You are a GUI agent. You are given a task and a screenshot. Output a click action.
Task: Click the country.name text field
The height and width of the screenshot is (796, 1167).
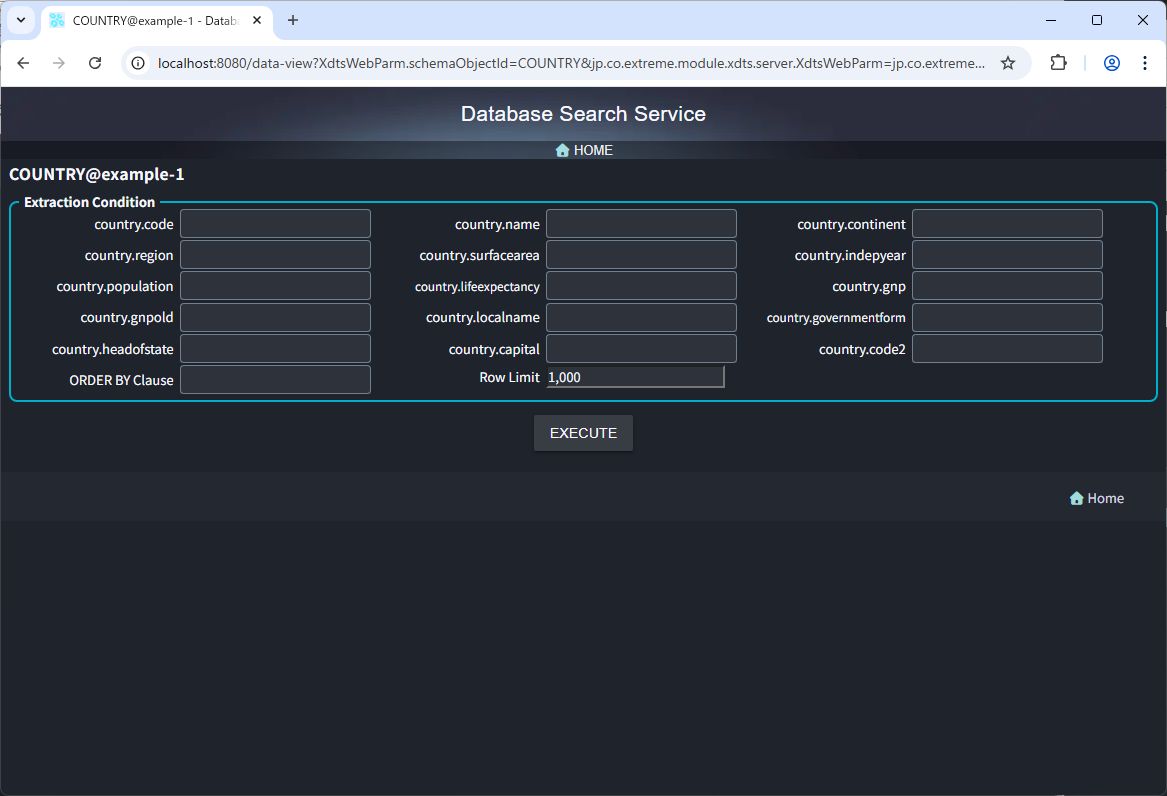coord(641,224)
